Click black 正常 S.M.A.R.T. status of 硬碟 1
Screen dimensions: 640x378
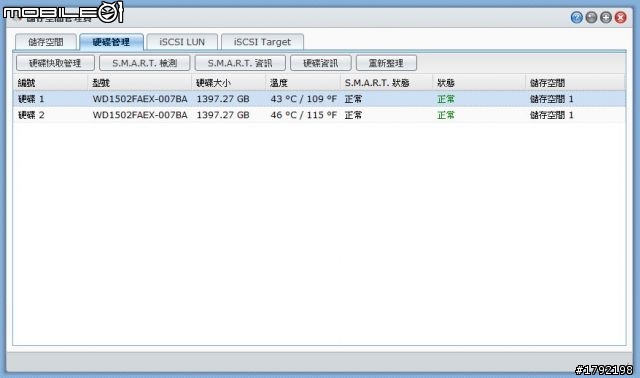point(353,99)
